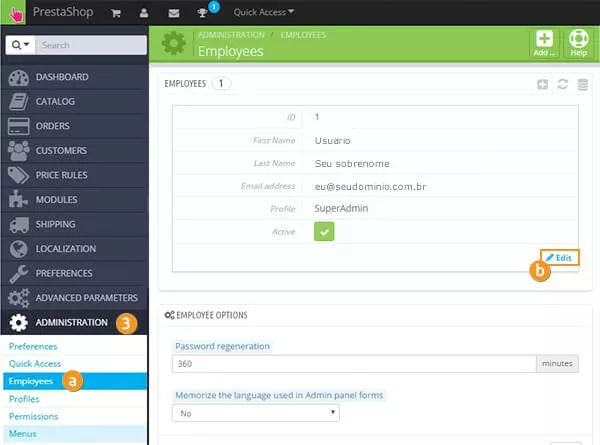
Task: Click the Password regeneration minutes field
Action: 354,363
